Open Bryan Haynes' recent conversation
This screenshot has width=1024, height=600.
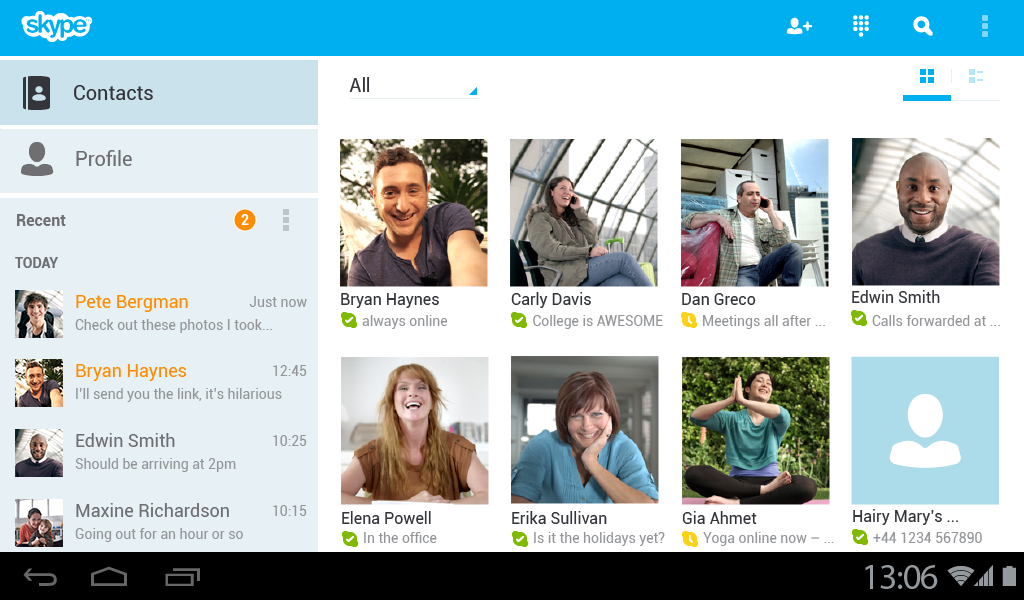click(x=159, y=383)
